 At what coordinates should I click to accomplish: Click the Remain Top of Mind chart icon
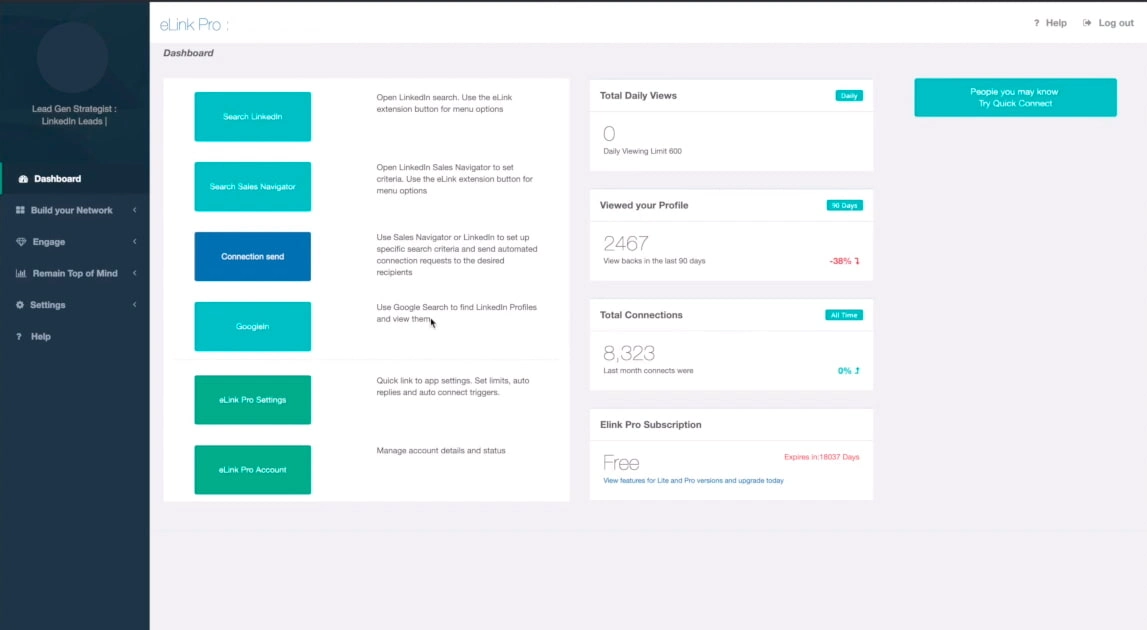[x=21, y=273]
